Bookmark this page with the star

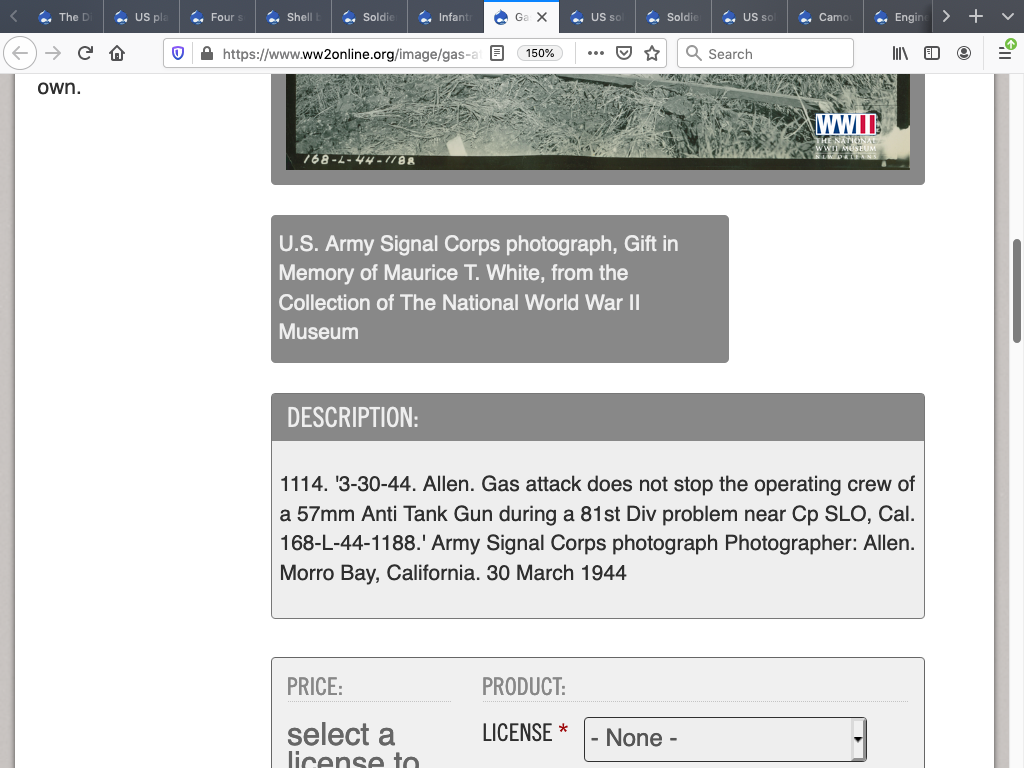pyautogui.click(x=652, y=53)
